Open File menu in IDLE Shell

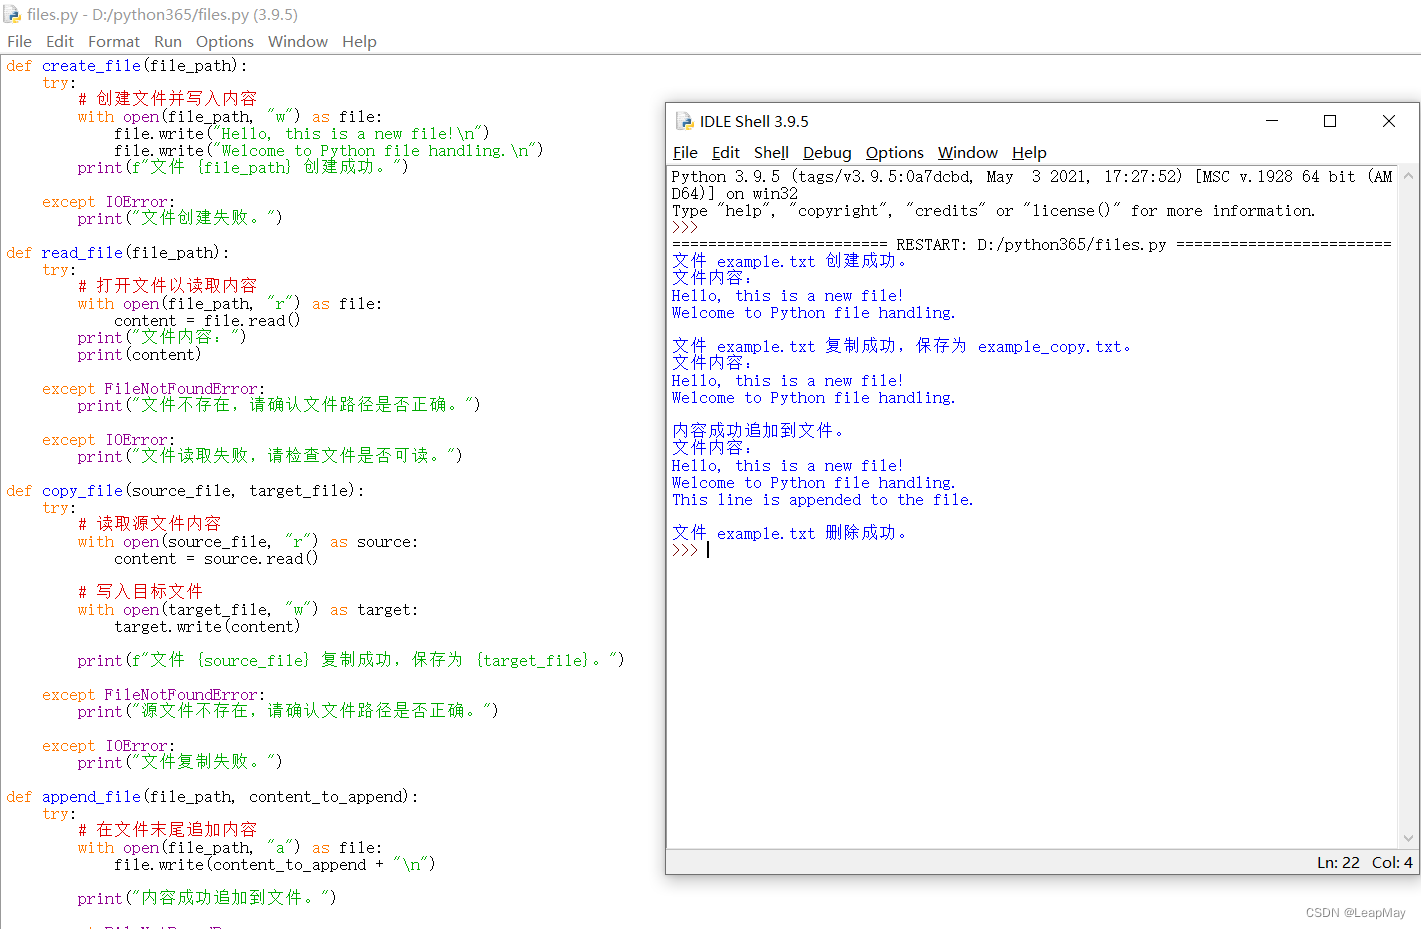pos(685,152)
